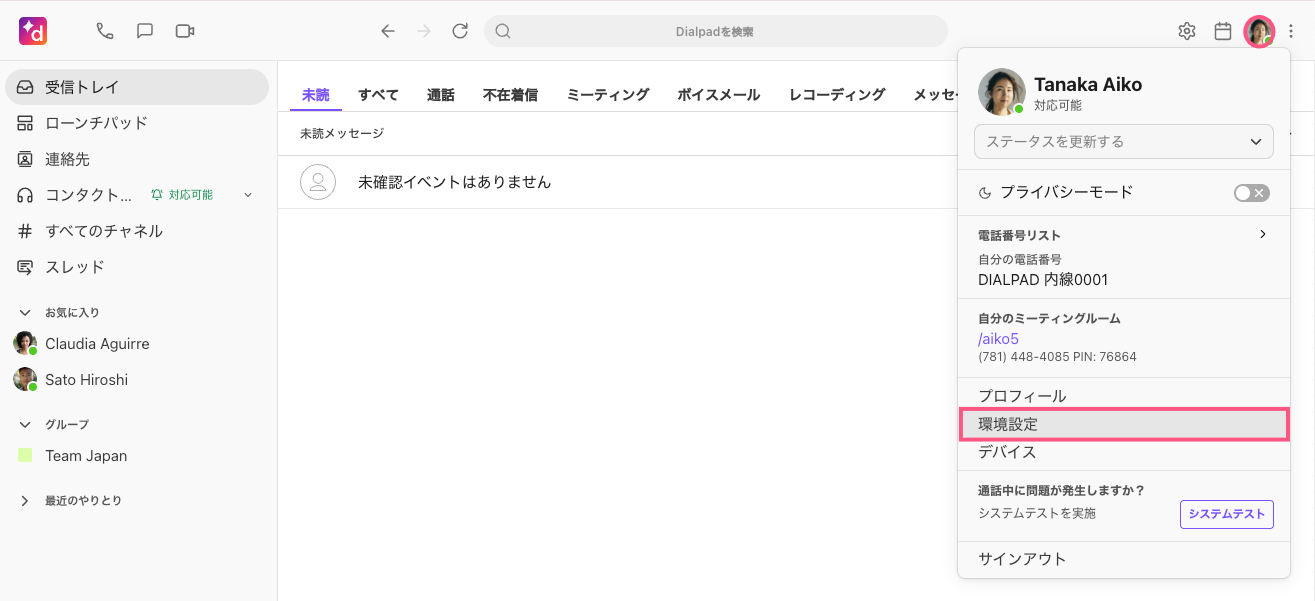Viewport: 1315px width, 601px height.
Task: Open the /aiko5 meeting room link
Action: [998, 339]
